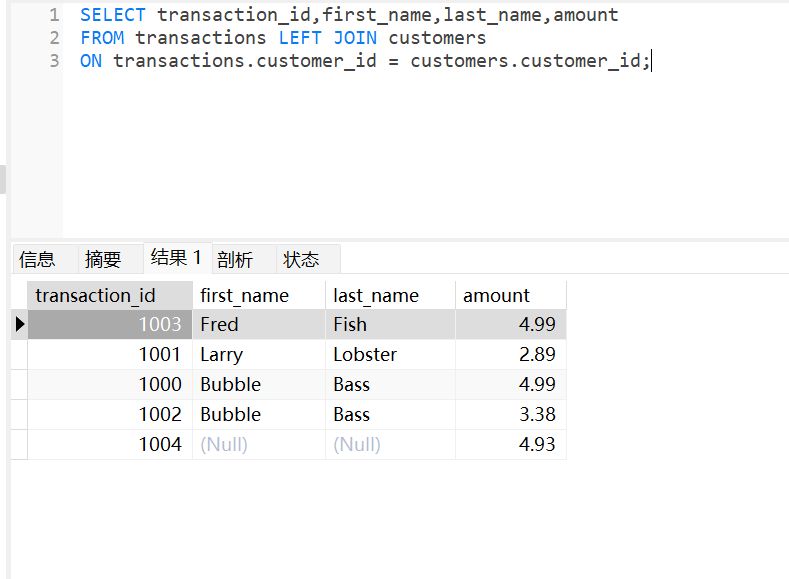
Task: Open the 状态 tab
Action: point(301,259)
